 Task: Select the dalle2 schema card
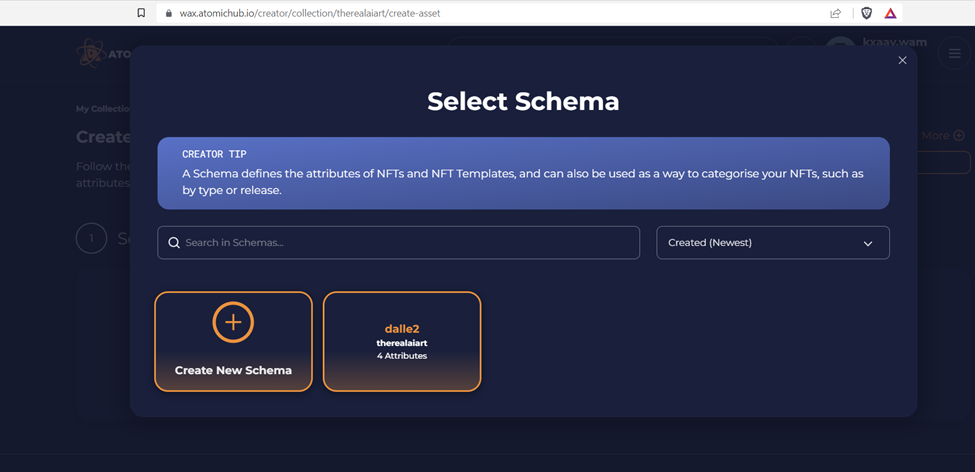402,341
